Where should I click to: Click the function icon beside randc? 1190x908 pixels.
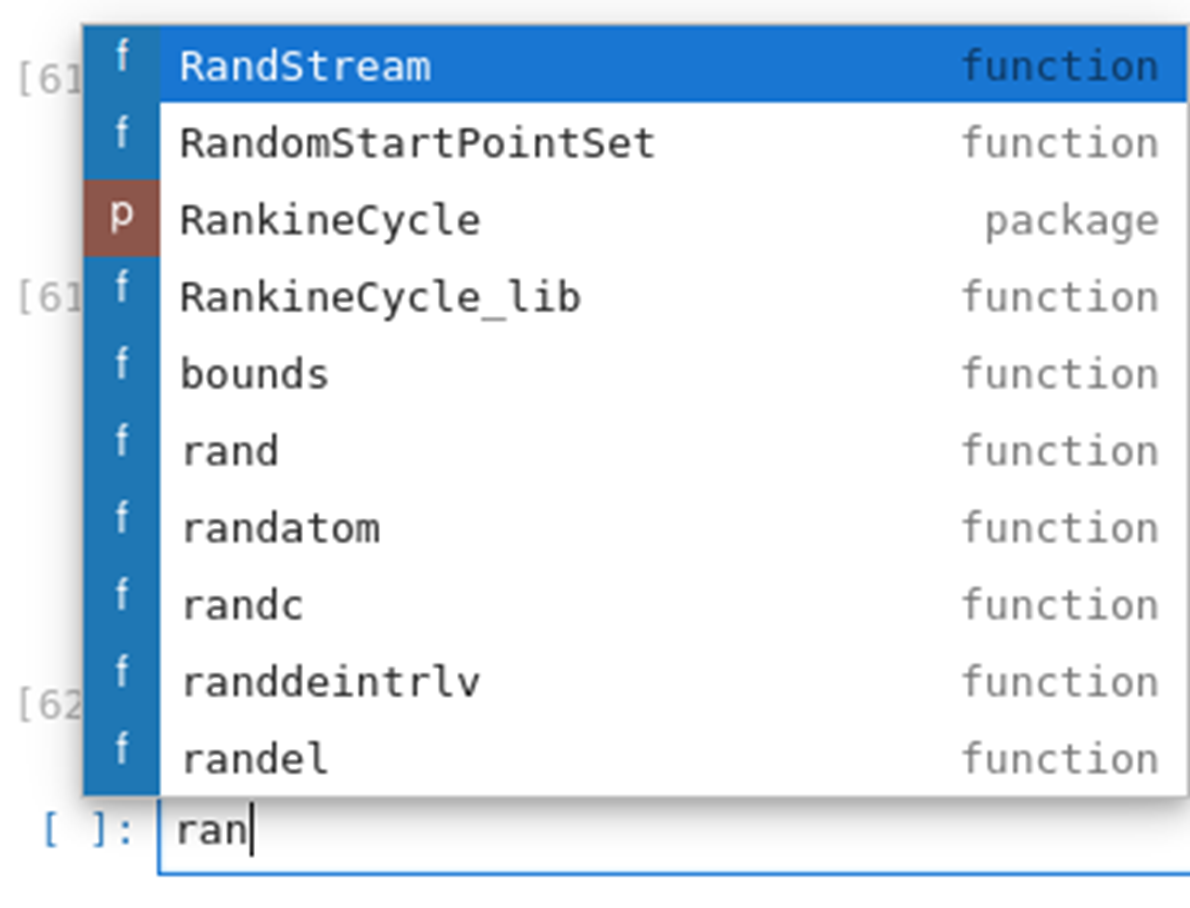click(121, 604)
